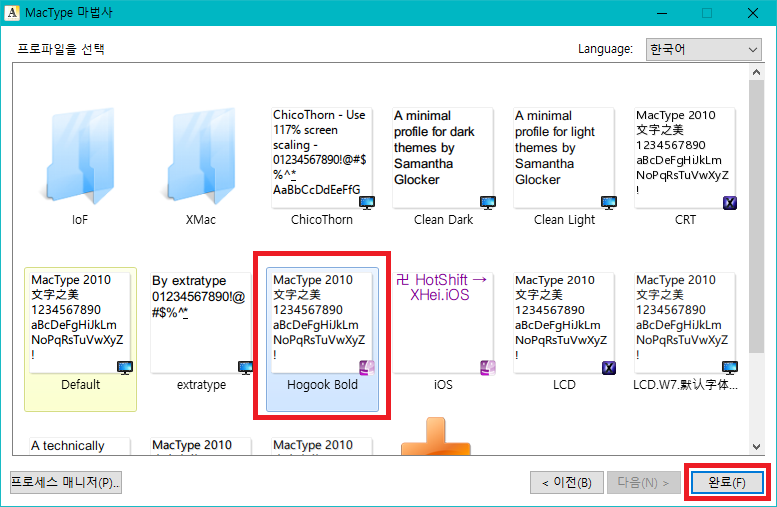The height and width of the screenshot is (507, 777).
Task: Click the profile list vertical scrollbar thumb
Action: pos(756,217)
